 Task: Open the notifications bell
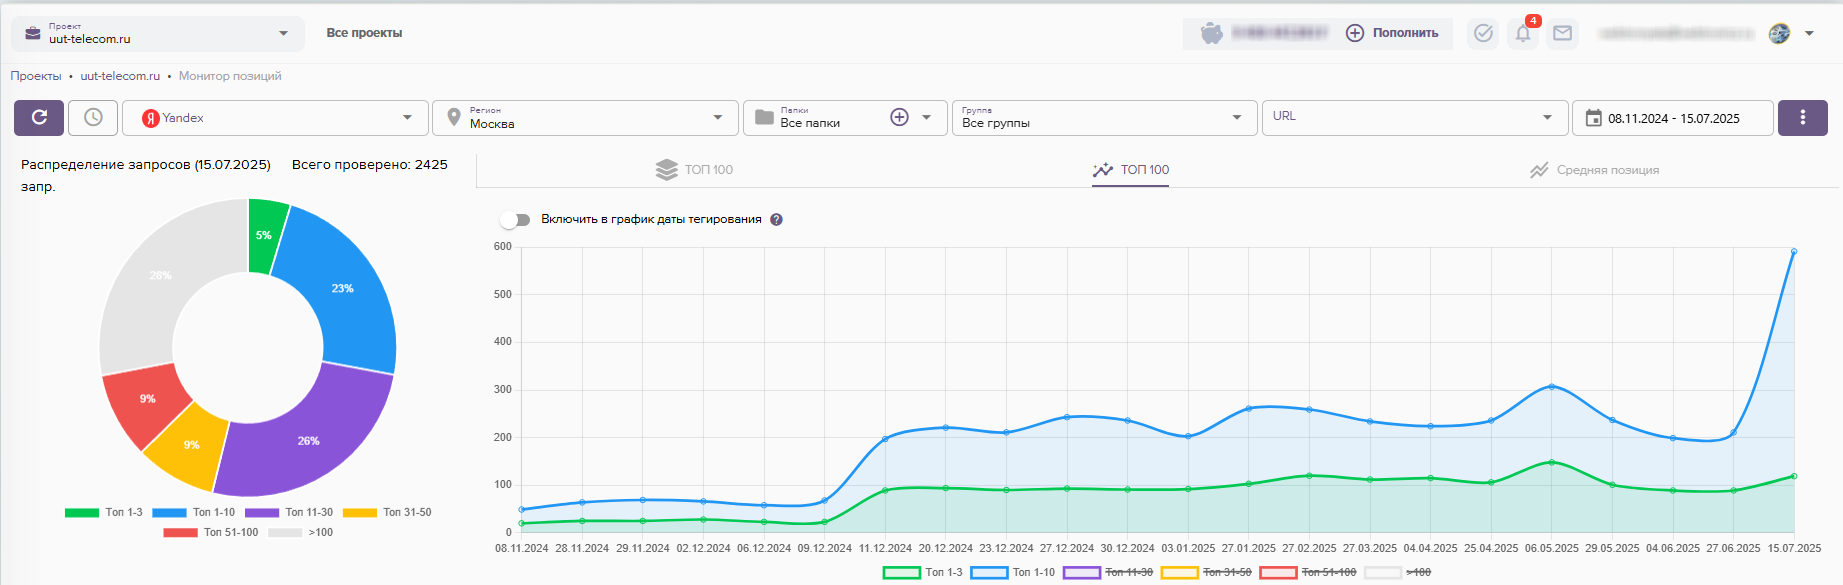click(1522, 34)
